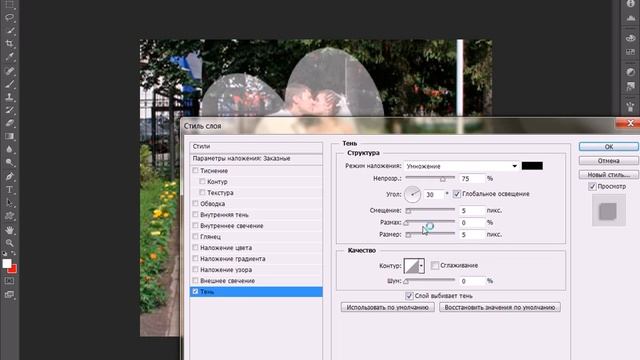Select the Crop tool

(9, 43)
